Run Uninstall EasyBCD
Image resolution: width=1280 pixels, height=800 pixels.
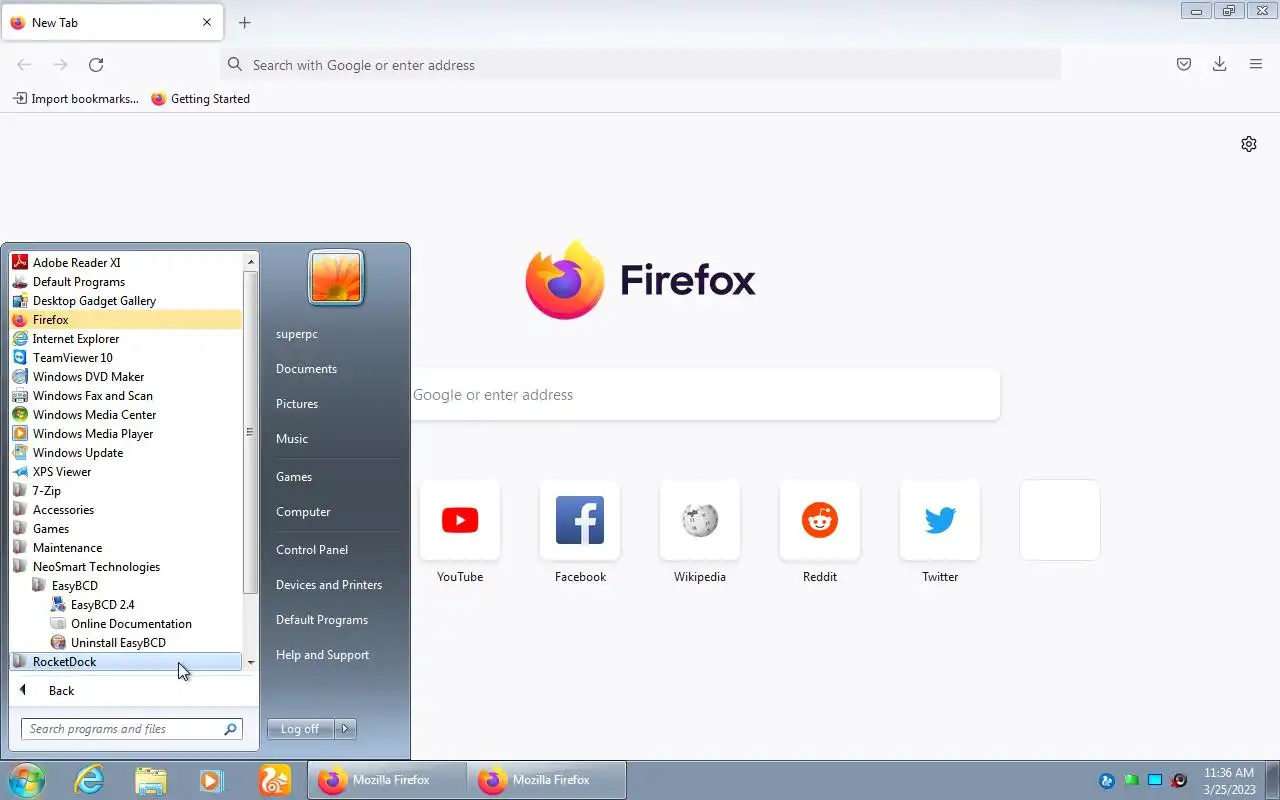click(x=126, y=643)
